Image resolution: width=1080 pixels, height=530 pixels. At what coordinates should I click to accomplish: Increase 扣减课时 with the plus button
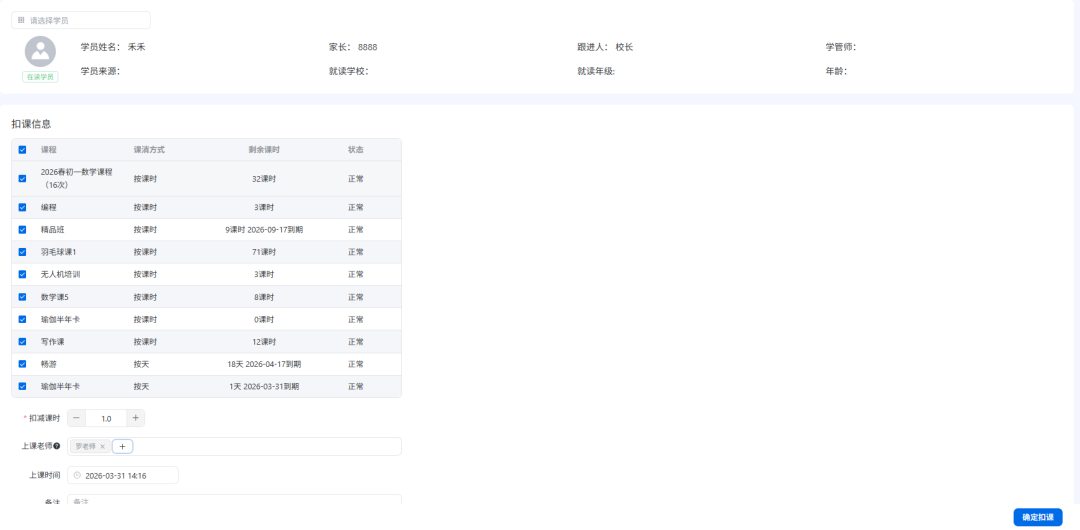coord(136,418)
